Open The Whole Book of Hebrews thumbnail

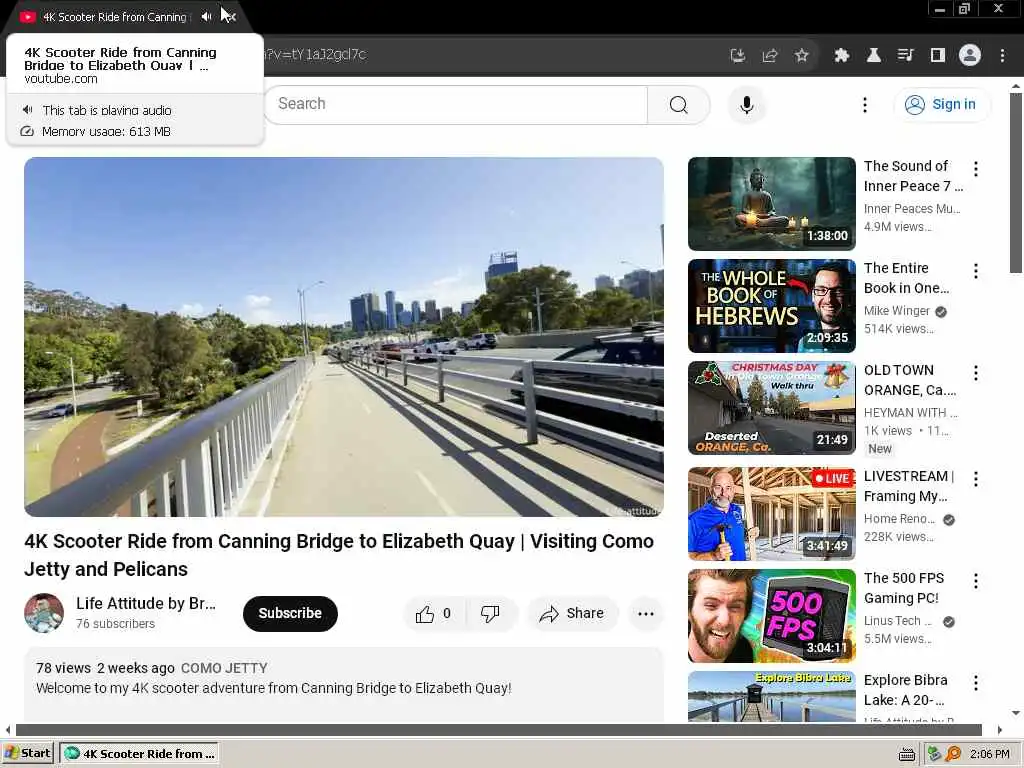(x=771, y=306)
